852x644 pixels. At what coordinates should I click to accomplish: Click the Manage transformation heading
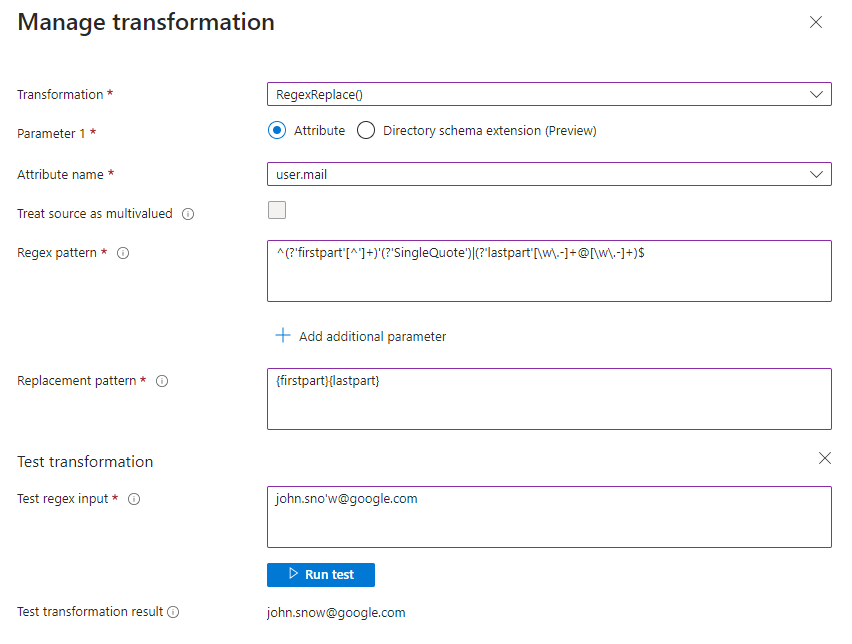146,22
